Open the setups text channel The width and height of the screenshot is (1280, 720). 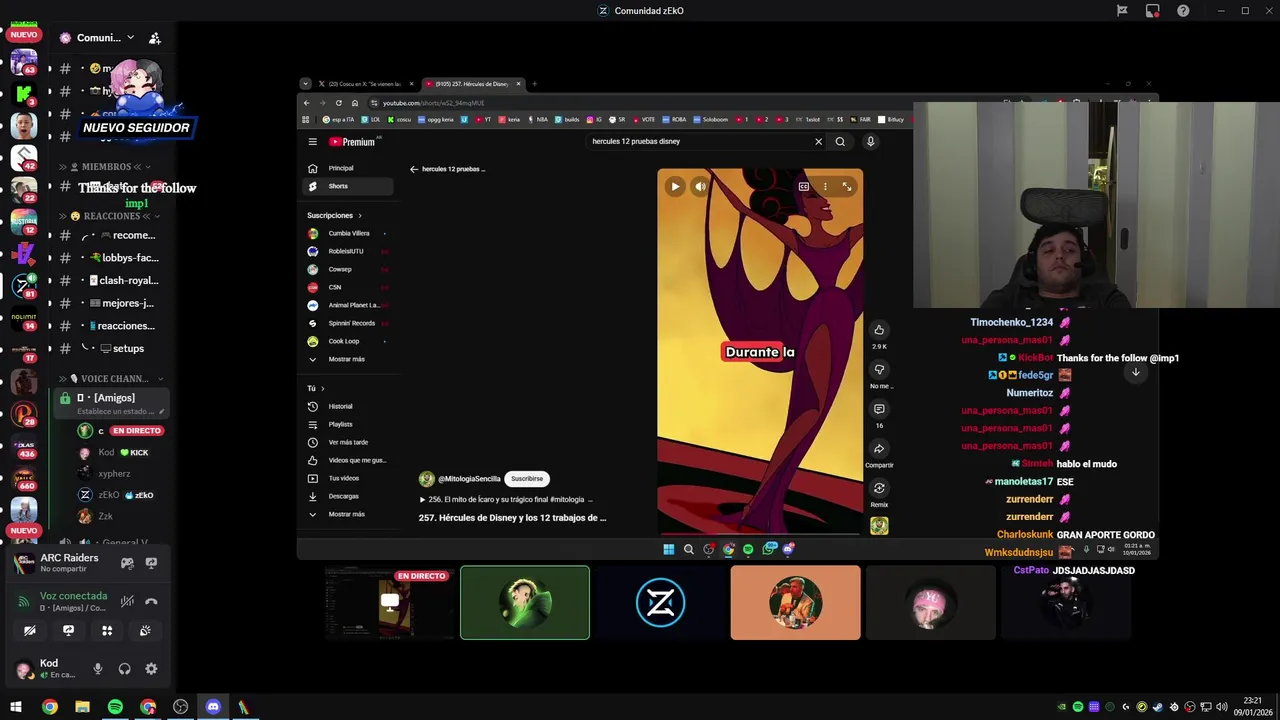pyautogui.click(x=110, y=349)
